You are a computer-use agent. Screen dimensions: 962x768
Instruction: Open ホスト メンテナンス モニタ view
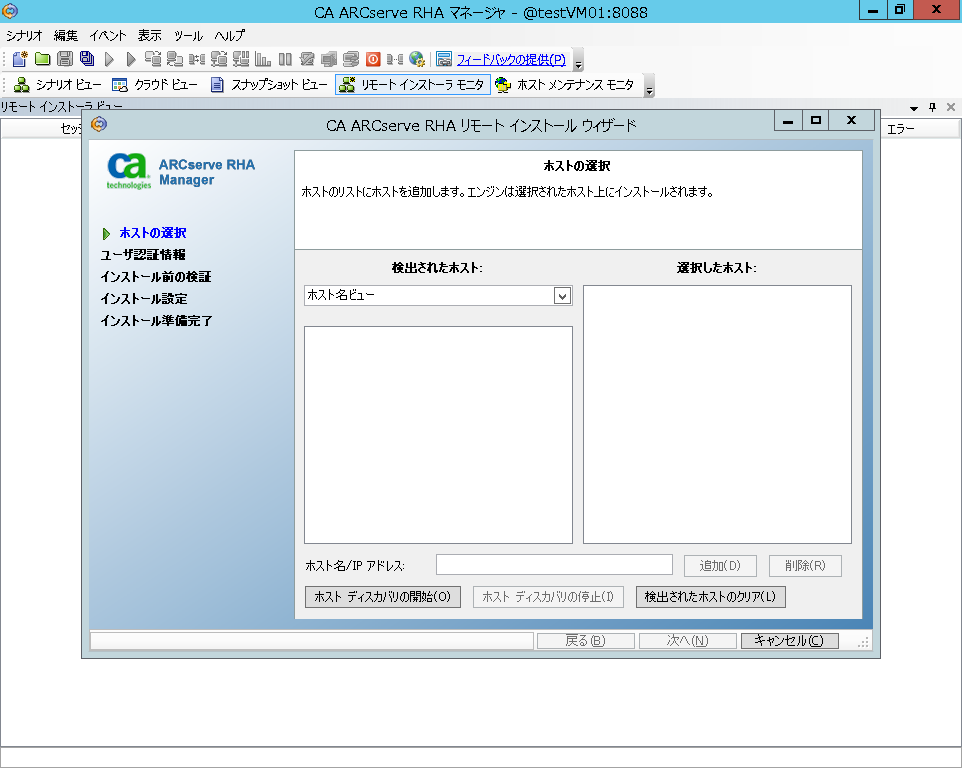[x=564, y=85]
